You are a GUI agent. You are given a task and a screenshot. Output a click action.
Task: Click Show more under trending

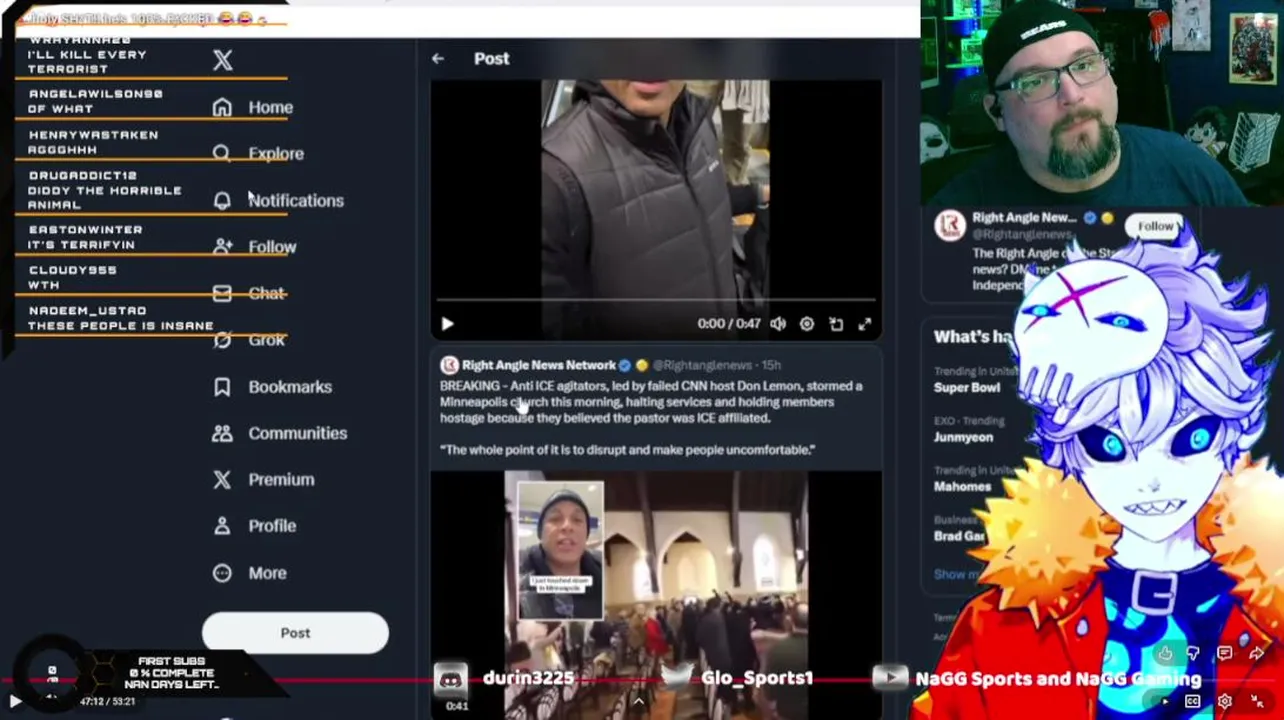[957, 574]
